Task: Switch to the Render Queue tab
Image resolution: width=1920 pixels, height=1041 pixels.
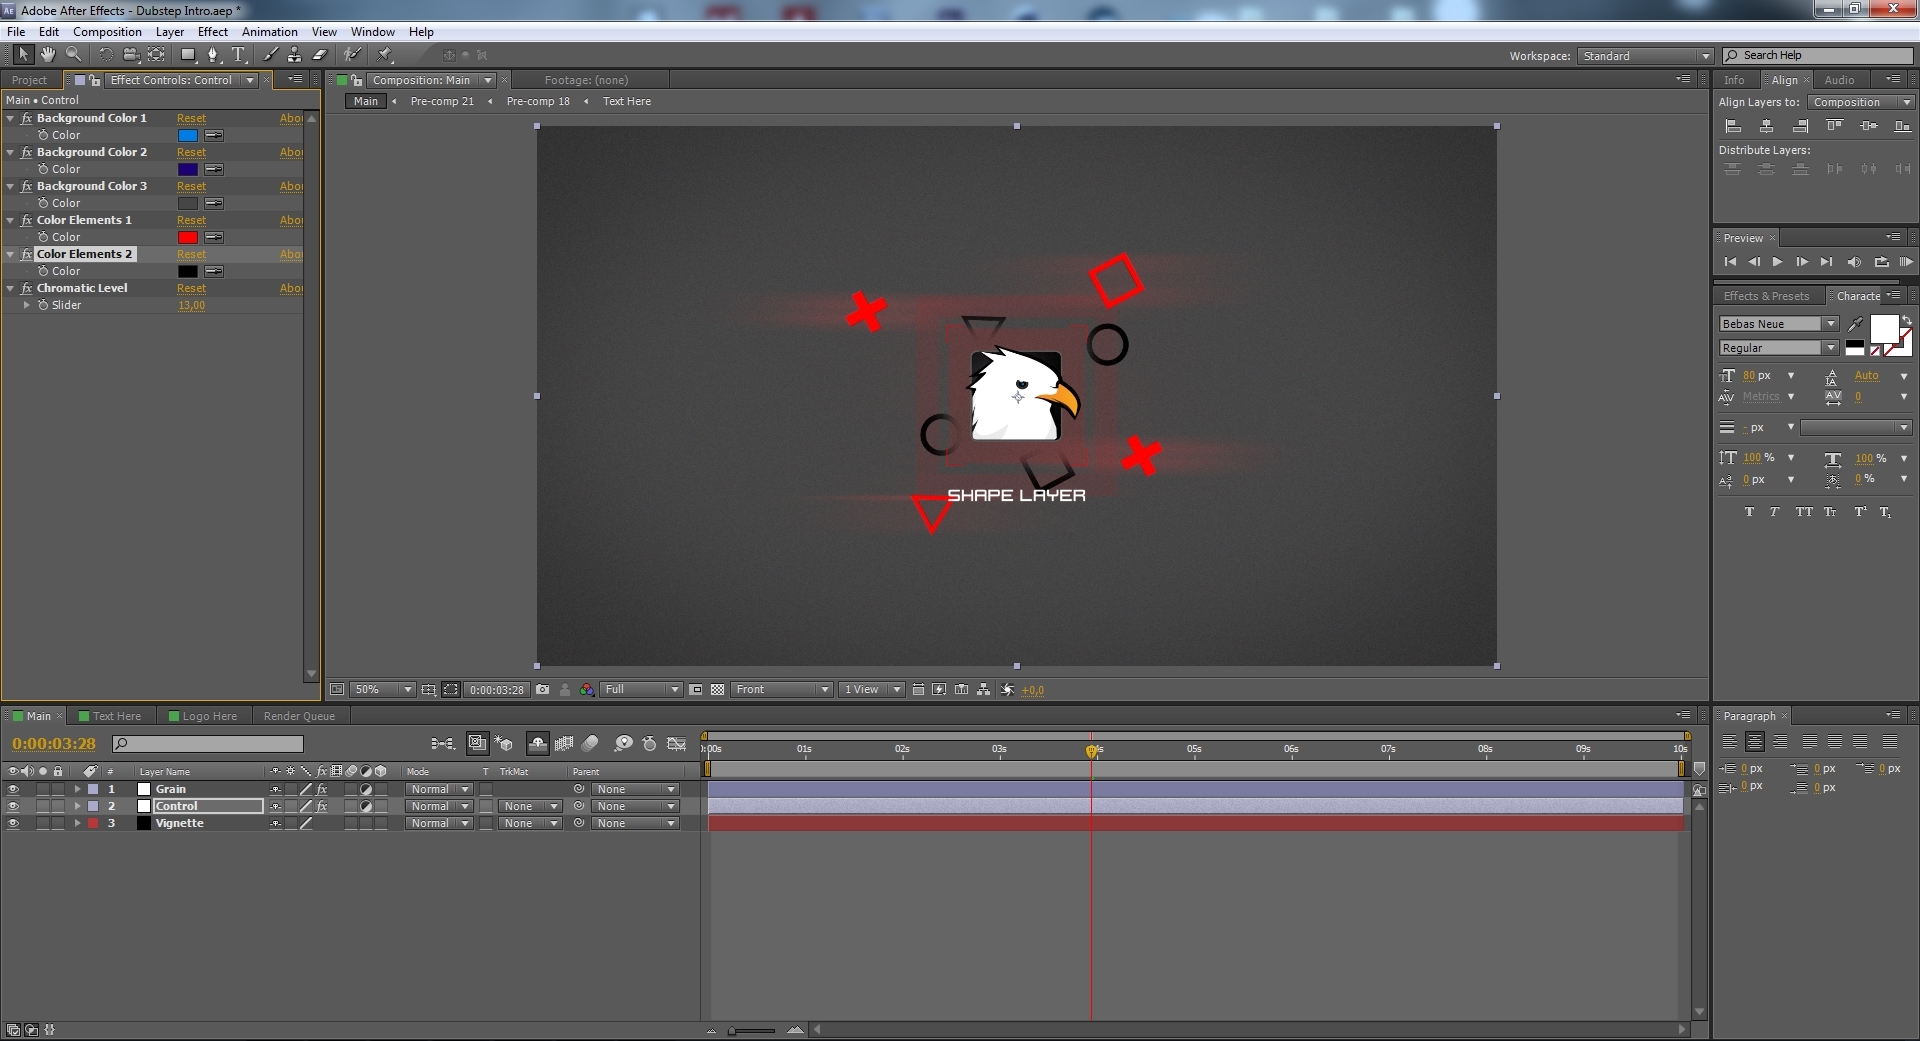Action: pyautogui.click(x=299, y=716)
